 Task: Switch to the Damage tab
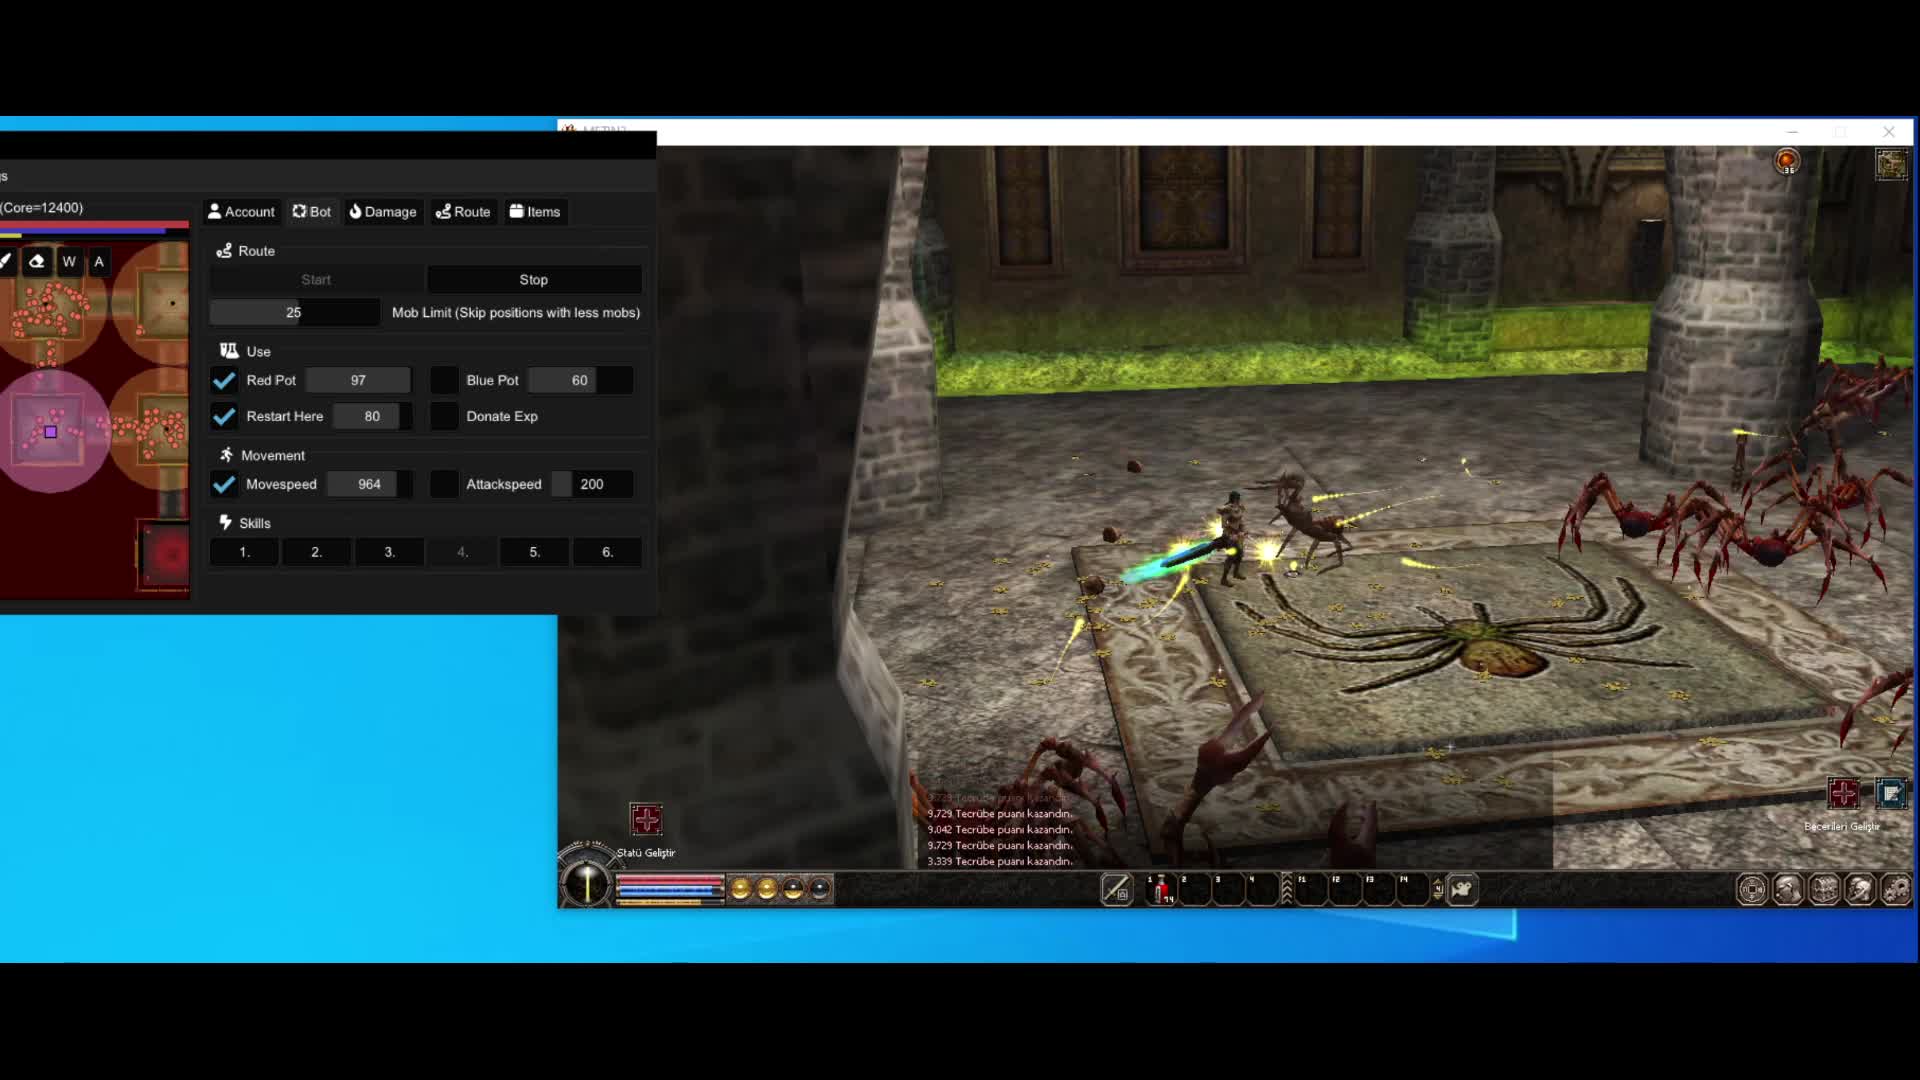[383, 212]
